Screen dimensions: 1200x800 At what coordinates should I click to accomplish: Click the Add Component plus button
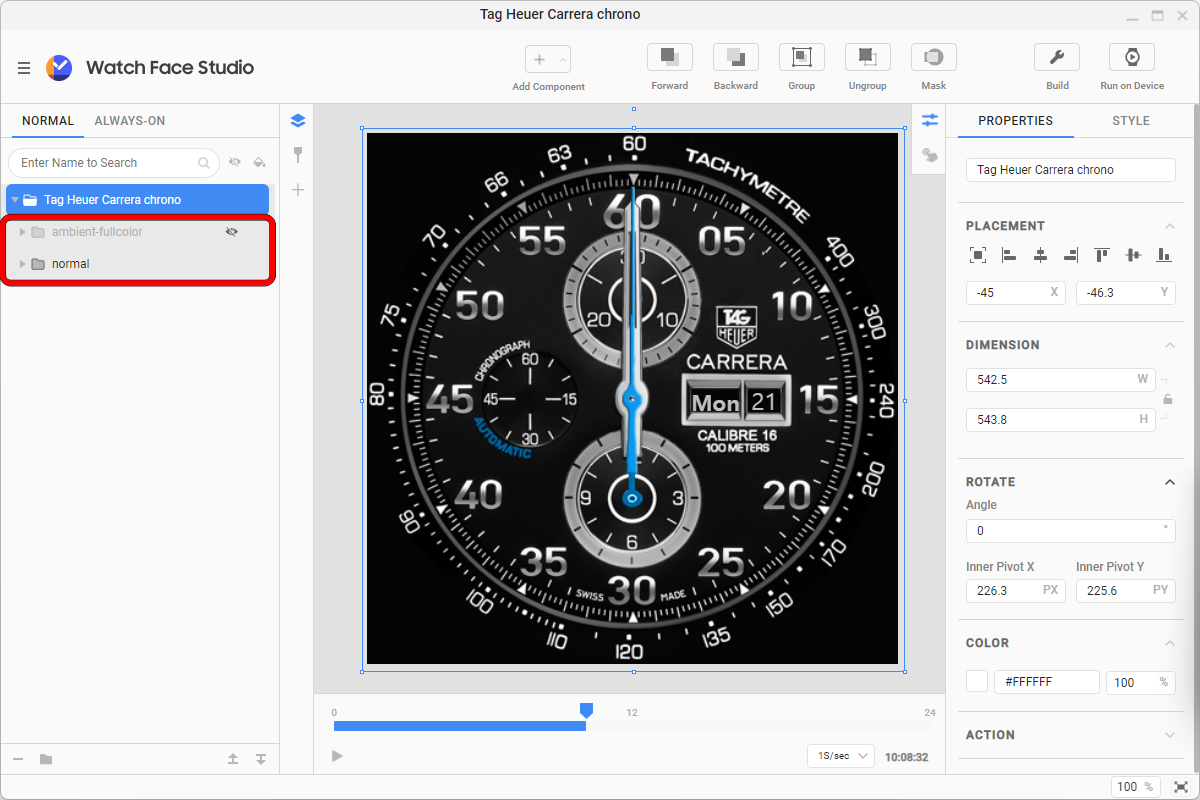pos(539,60)
